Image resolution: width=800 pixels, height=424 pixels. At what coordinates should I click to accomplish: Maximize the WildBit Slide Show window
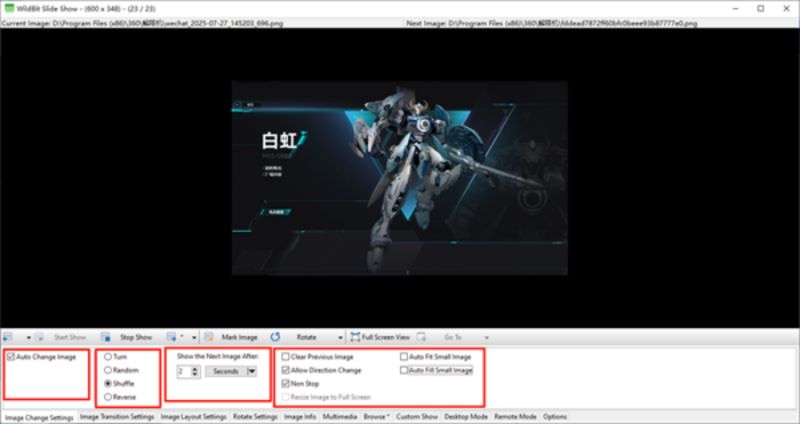[x=760, y=8]
